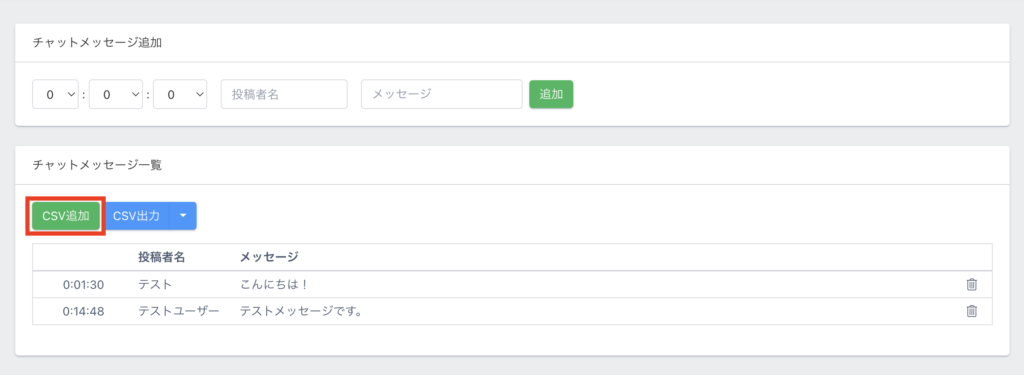Click the trash icon for テストメッセージです。row
Screen dimensions: 1024x375
pos(971,311)
